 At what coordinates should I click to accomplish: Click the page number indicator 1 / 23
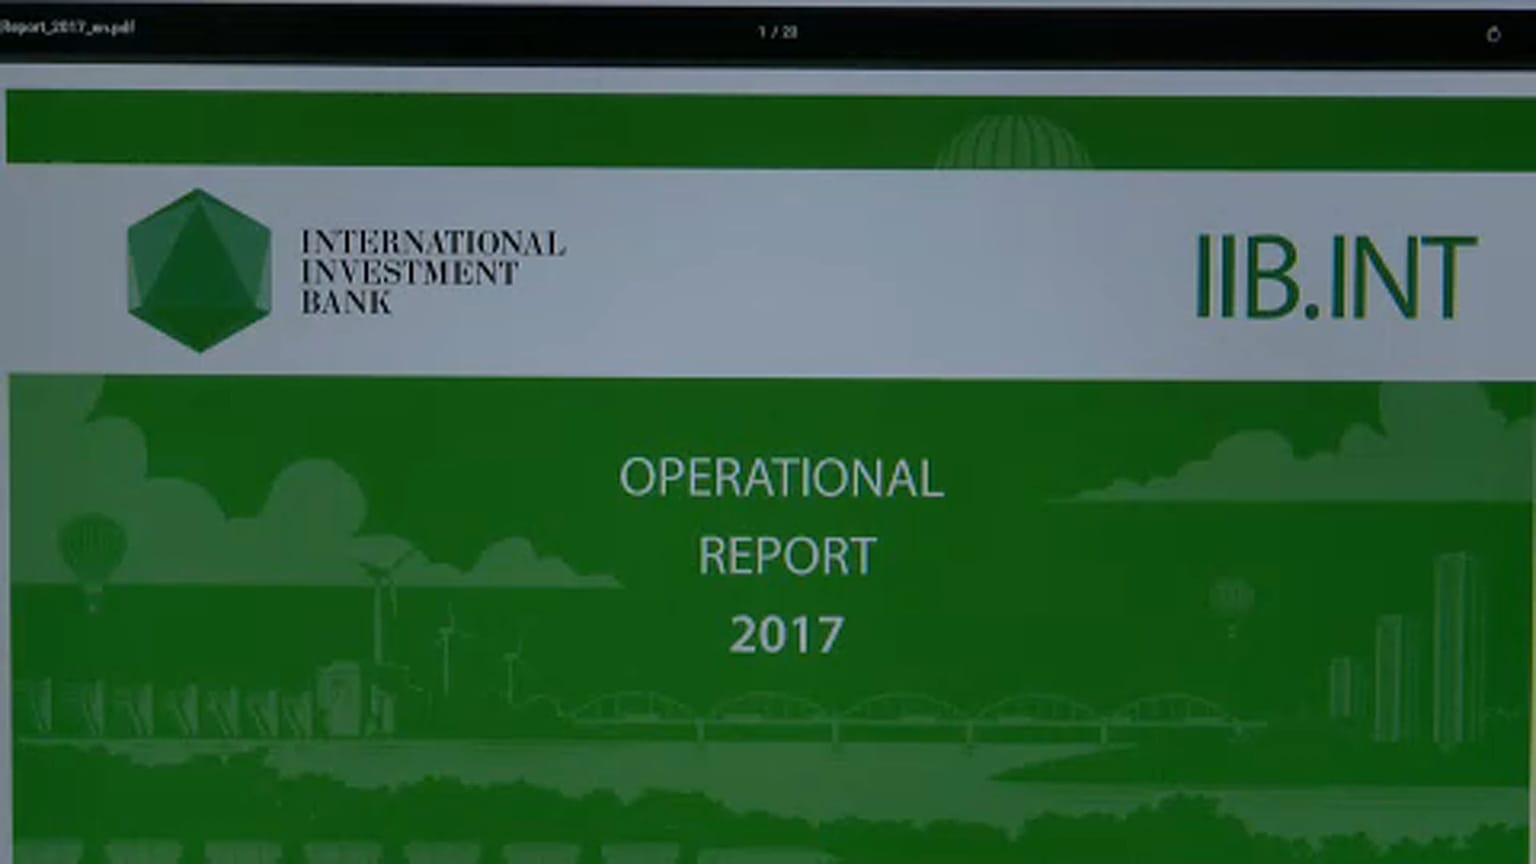[x=777, y=32]
